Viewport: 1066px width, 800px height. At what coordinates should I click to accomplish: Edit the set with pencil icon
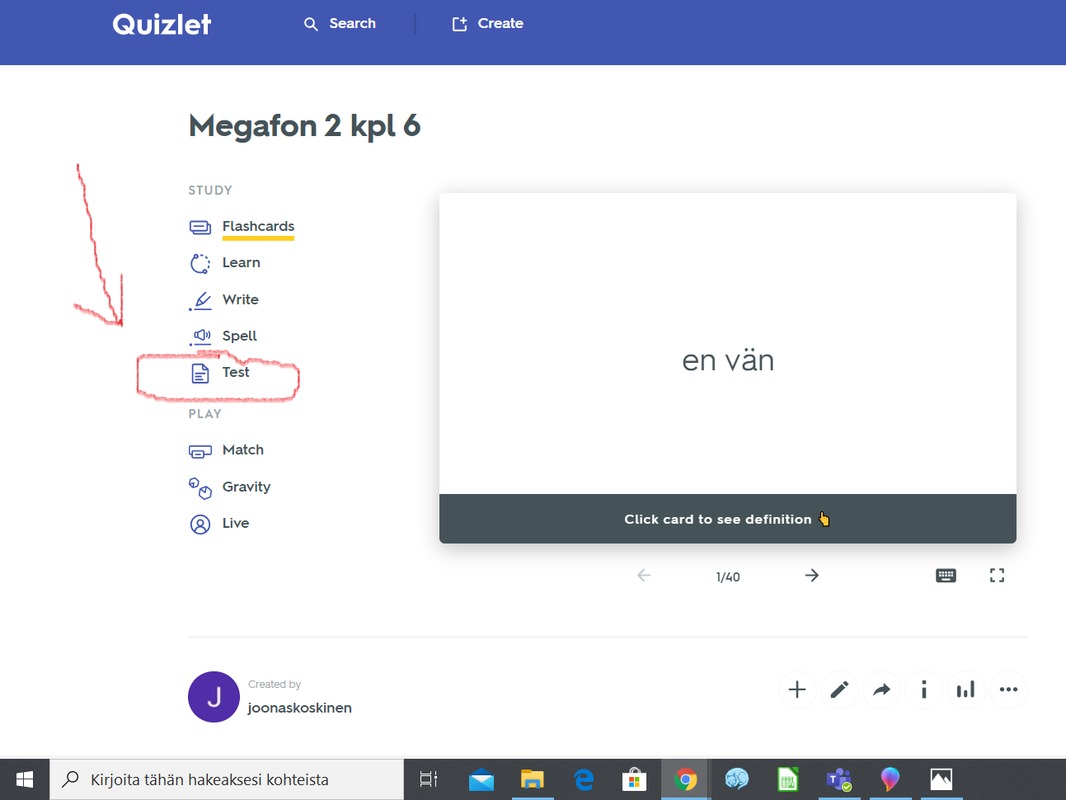click(839, 690)
